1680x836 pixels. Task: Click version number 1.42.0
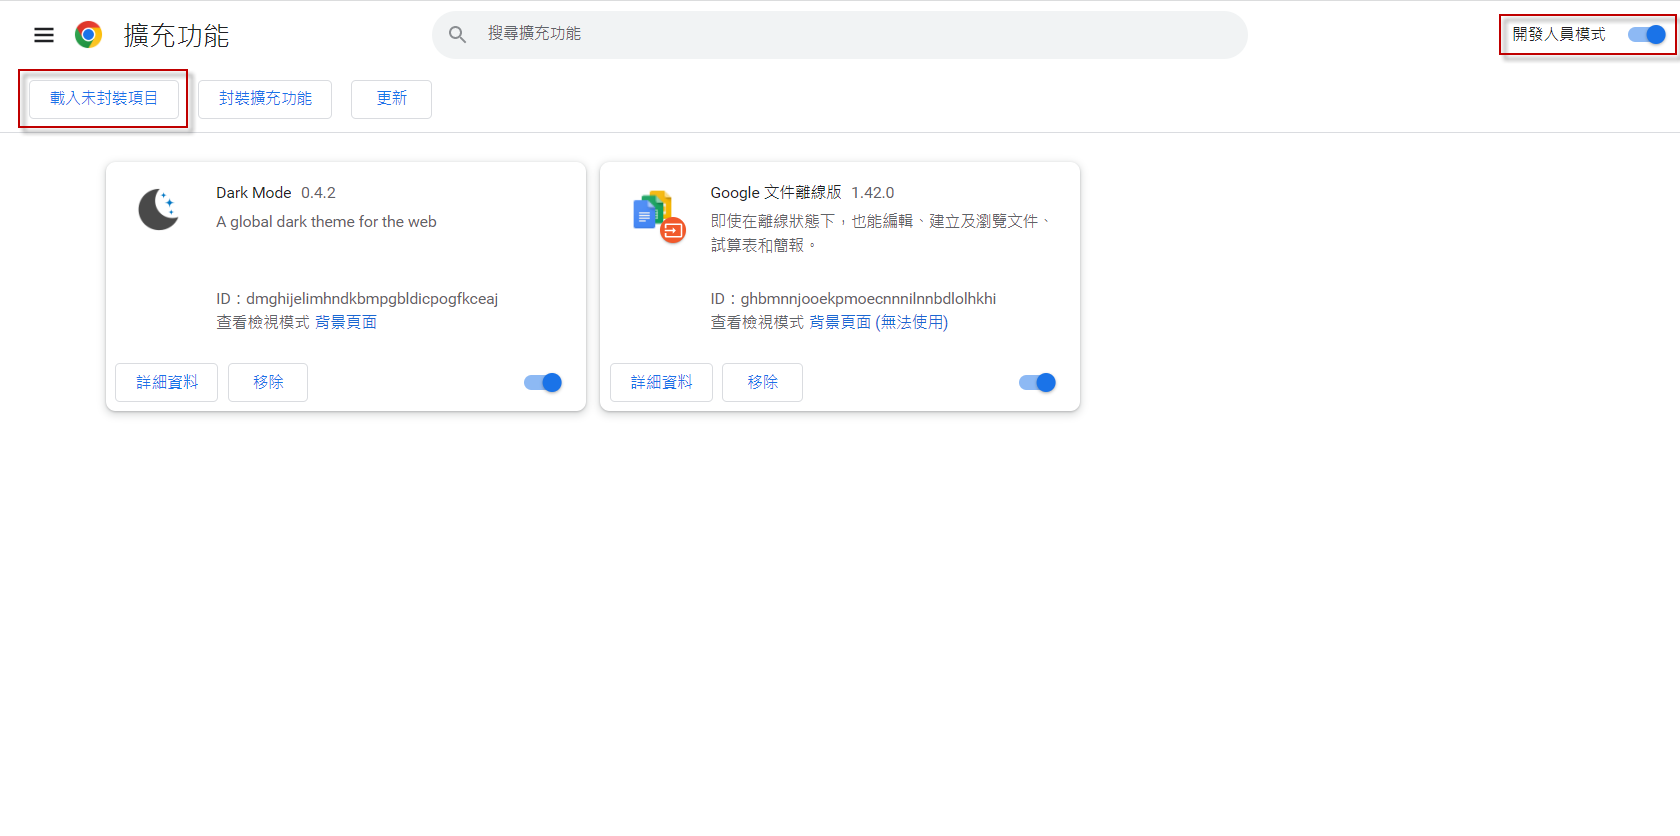pyautogui.click(x=872, y=192)
